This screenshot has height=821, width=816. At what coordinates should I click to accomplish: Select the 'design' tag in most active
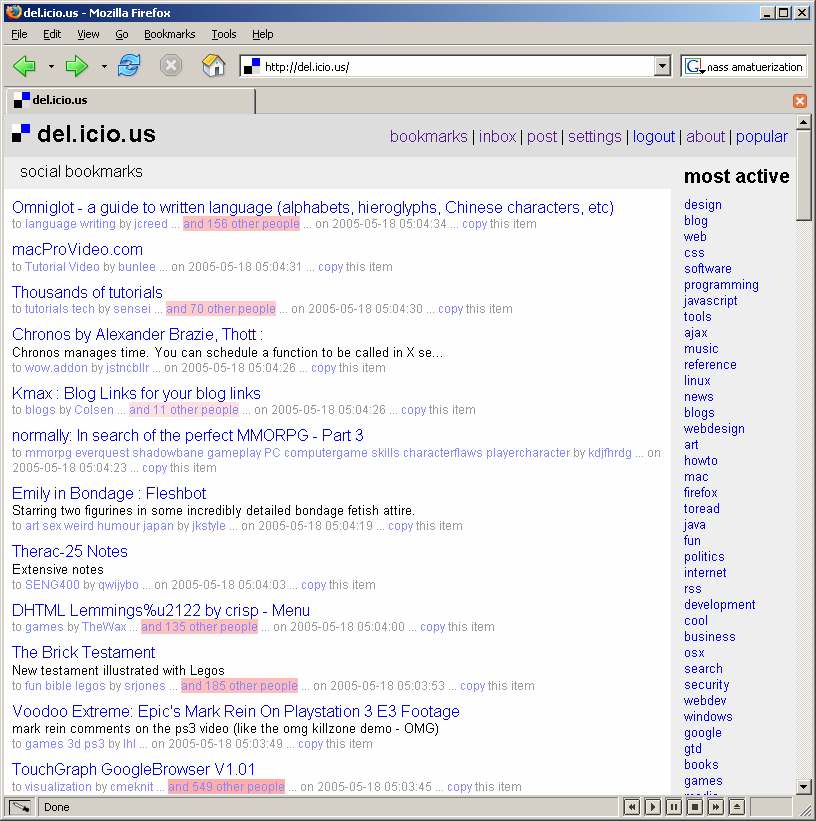coord(703,205)
